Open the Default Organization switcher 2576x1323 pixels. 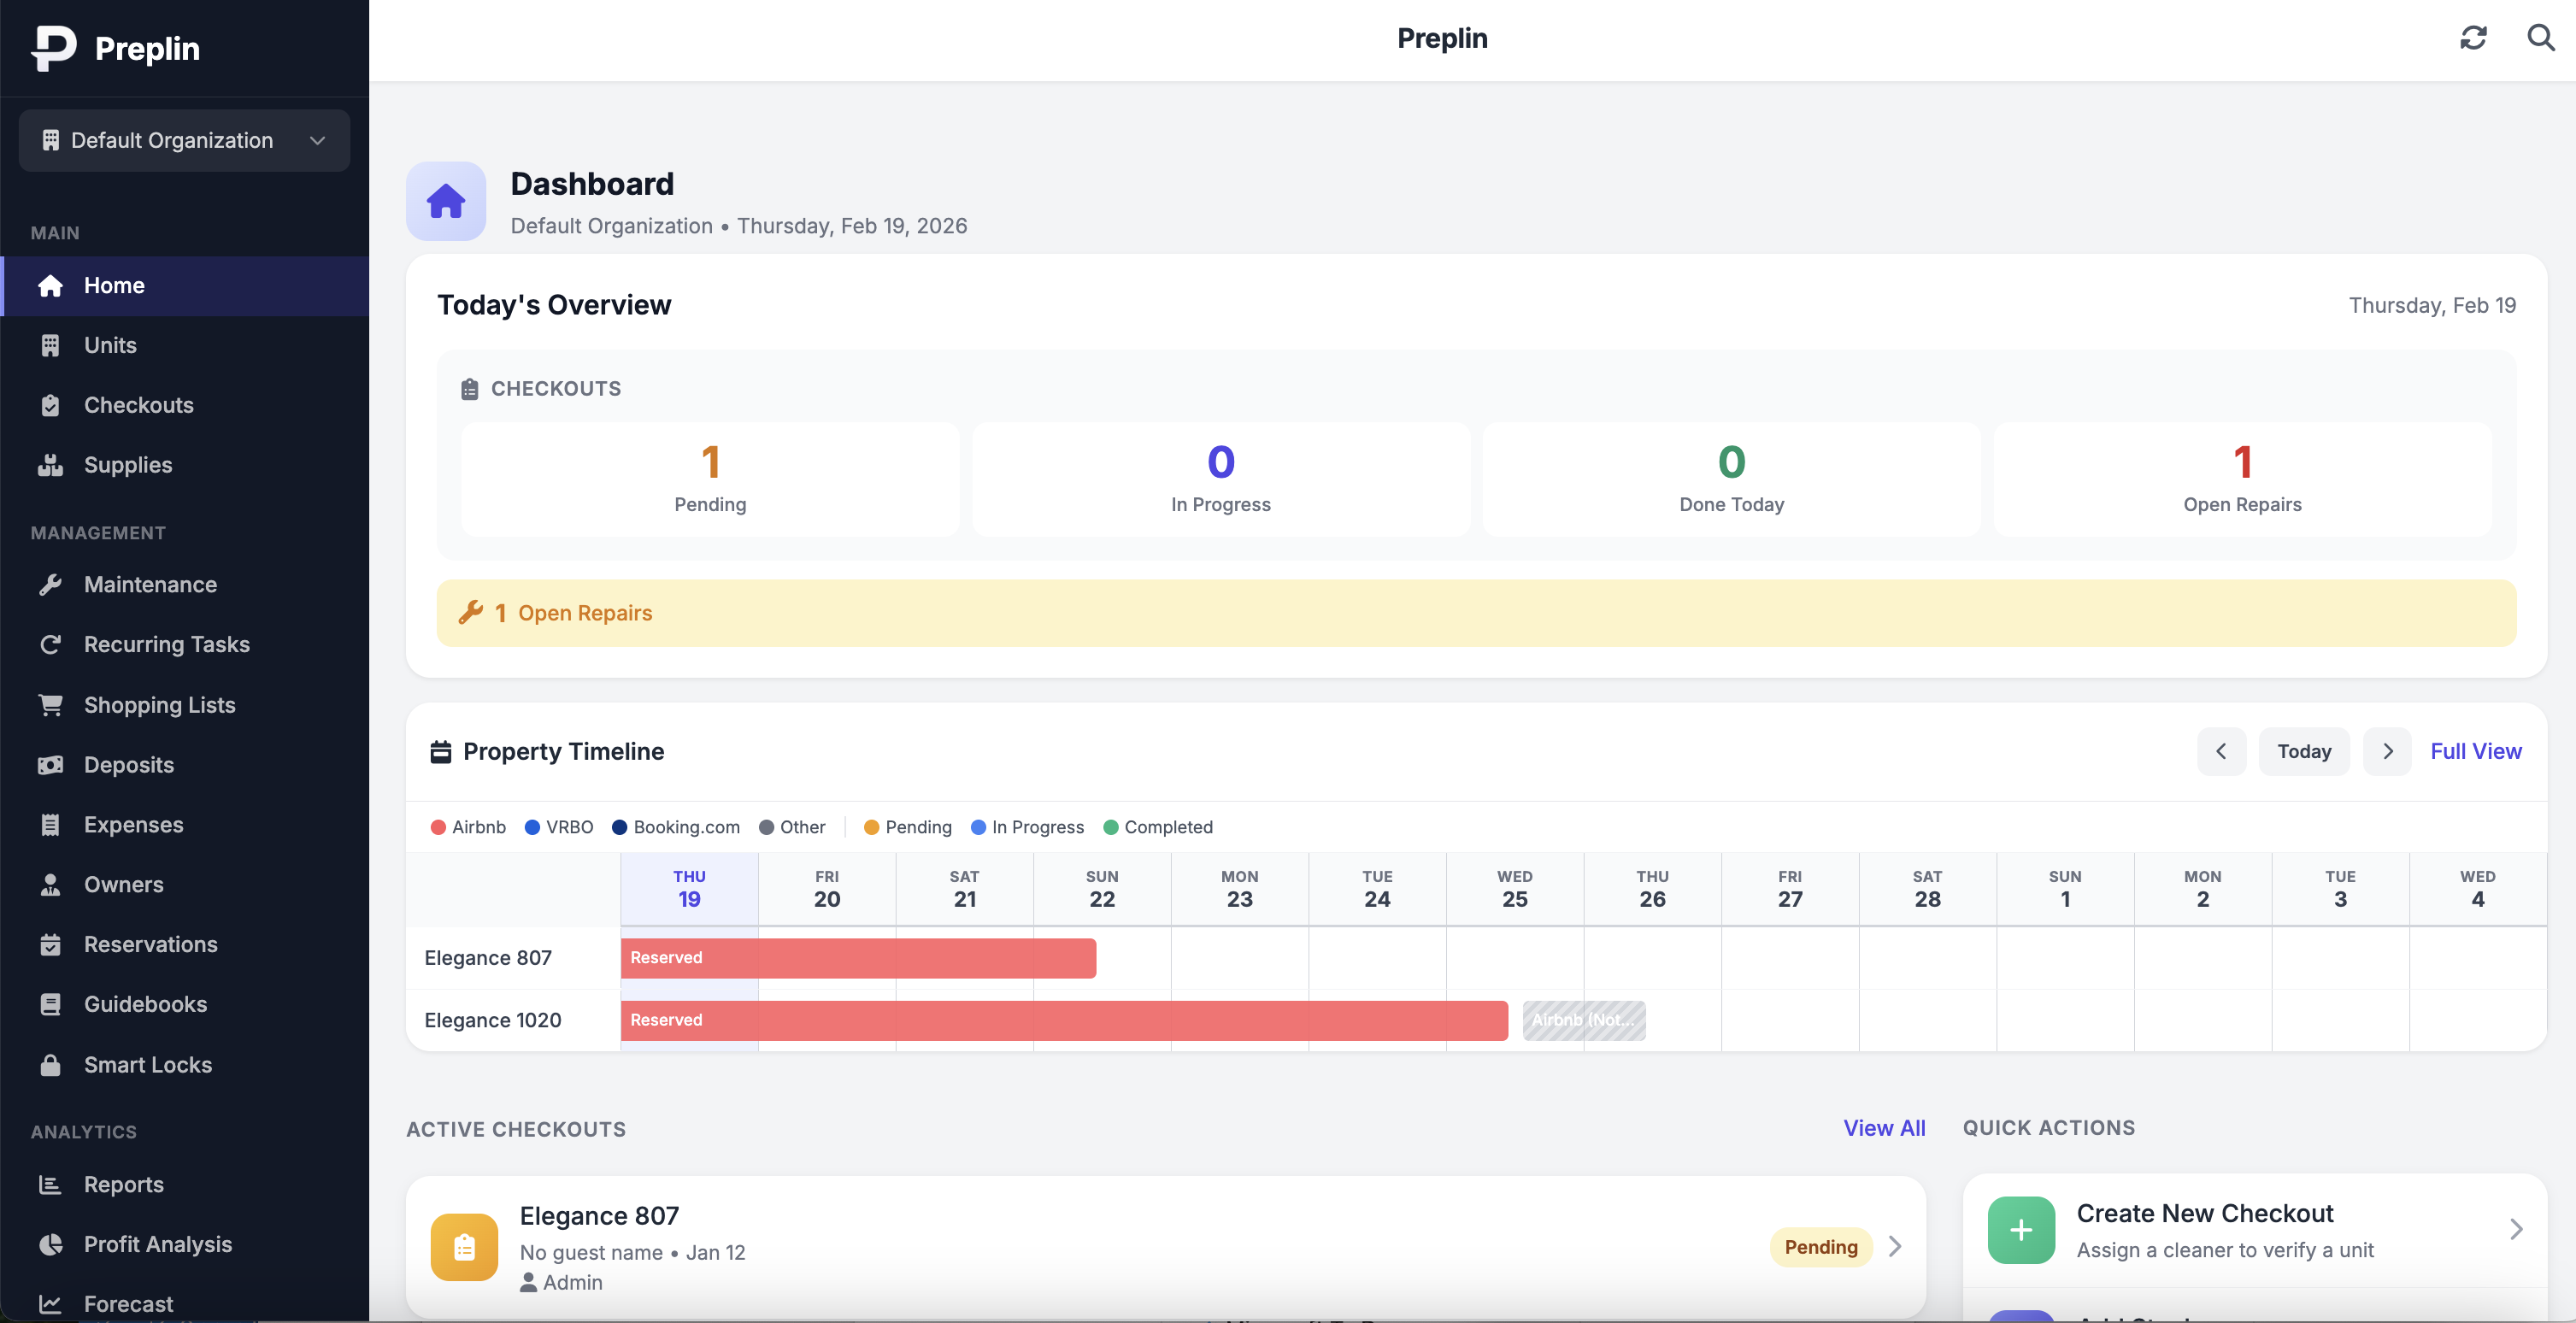point(183,140)
